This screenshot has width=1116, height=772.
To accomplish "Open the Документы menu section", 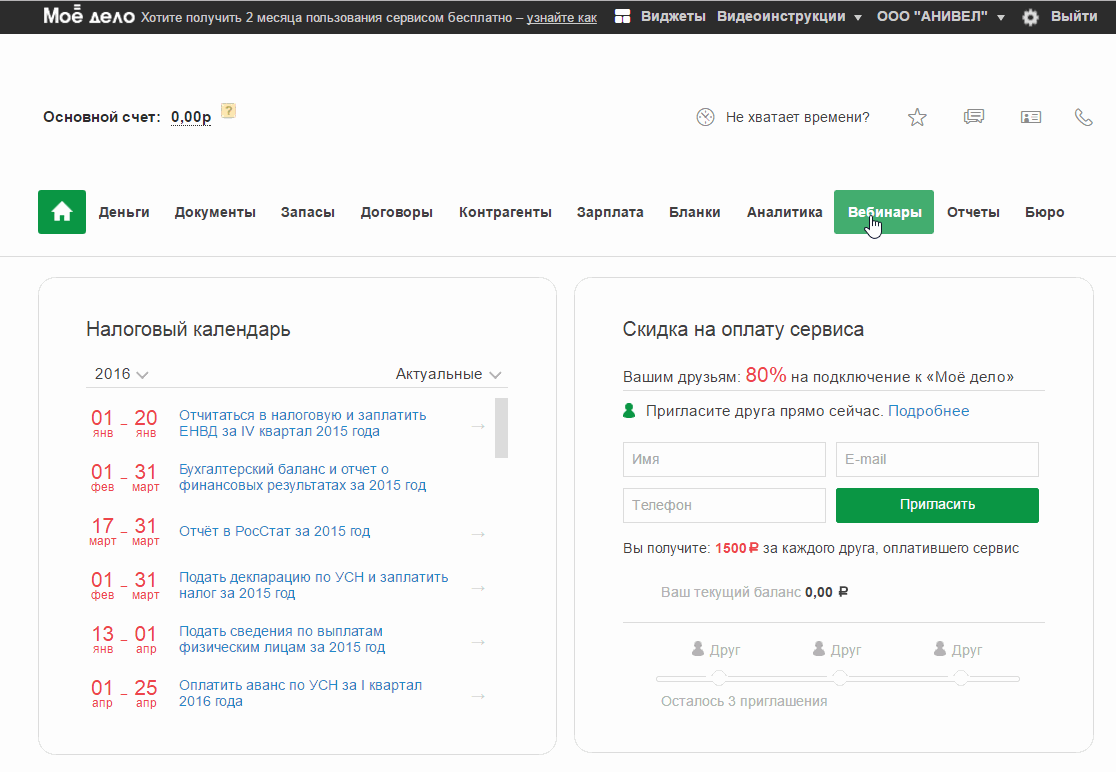I will coord(215,212).
